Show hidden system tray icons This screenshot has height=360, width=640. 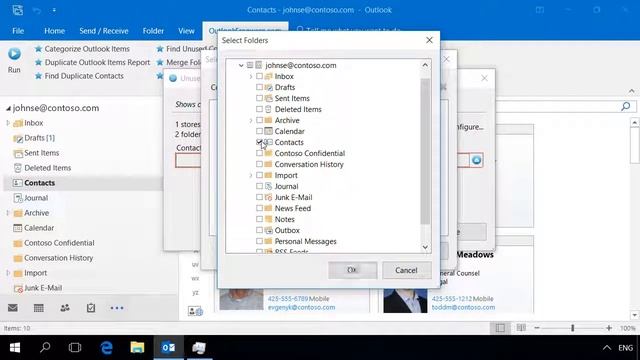(607, 348)
